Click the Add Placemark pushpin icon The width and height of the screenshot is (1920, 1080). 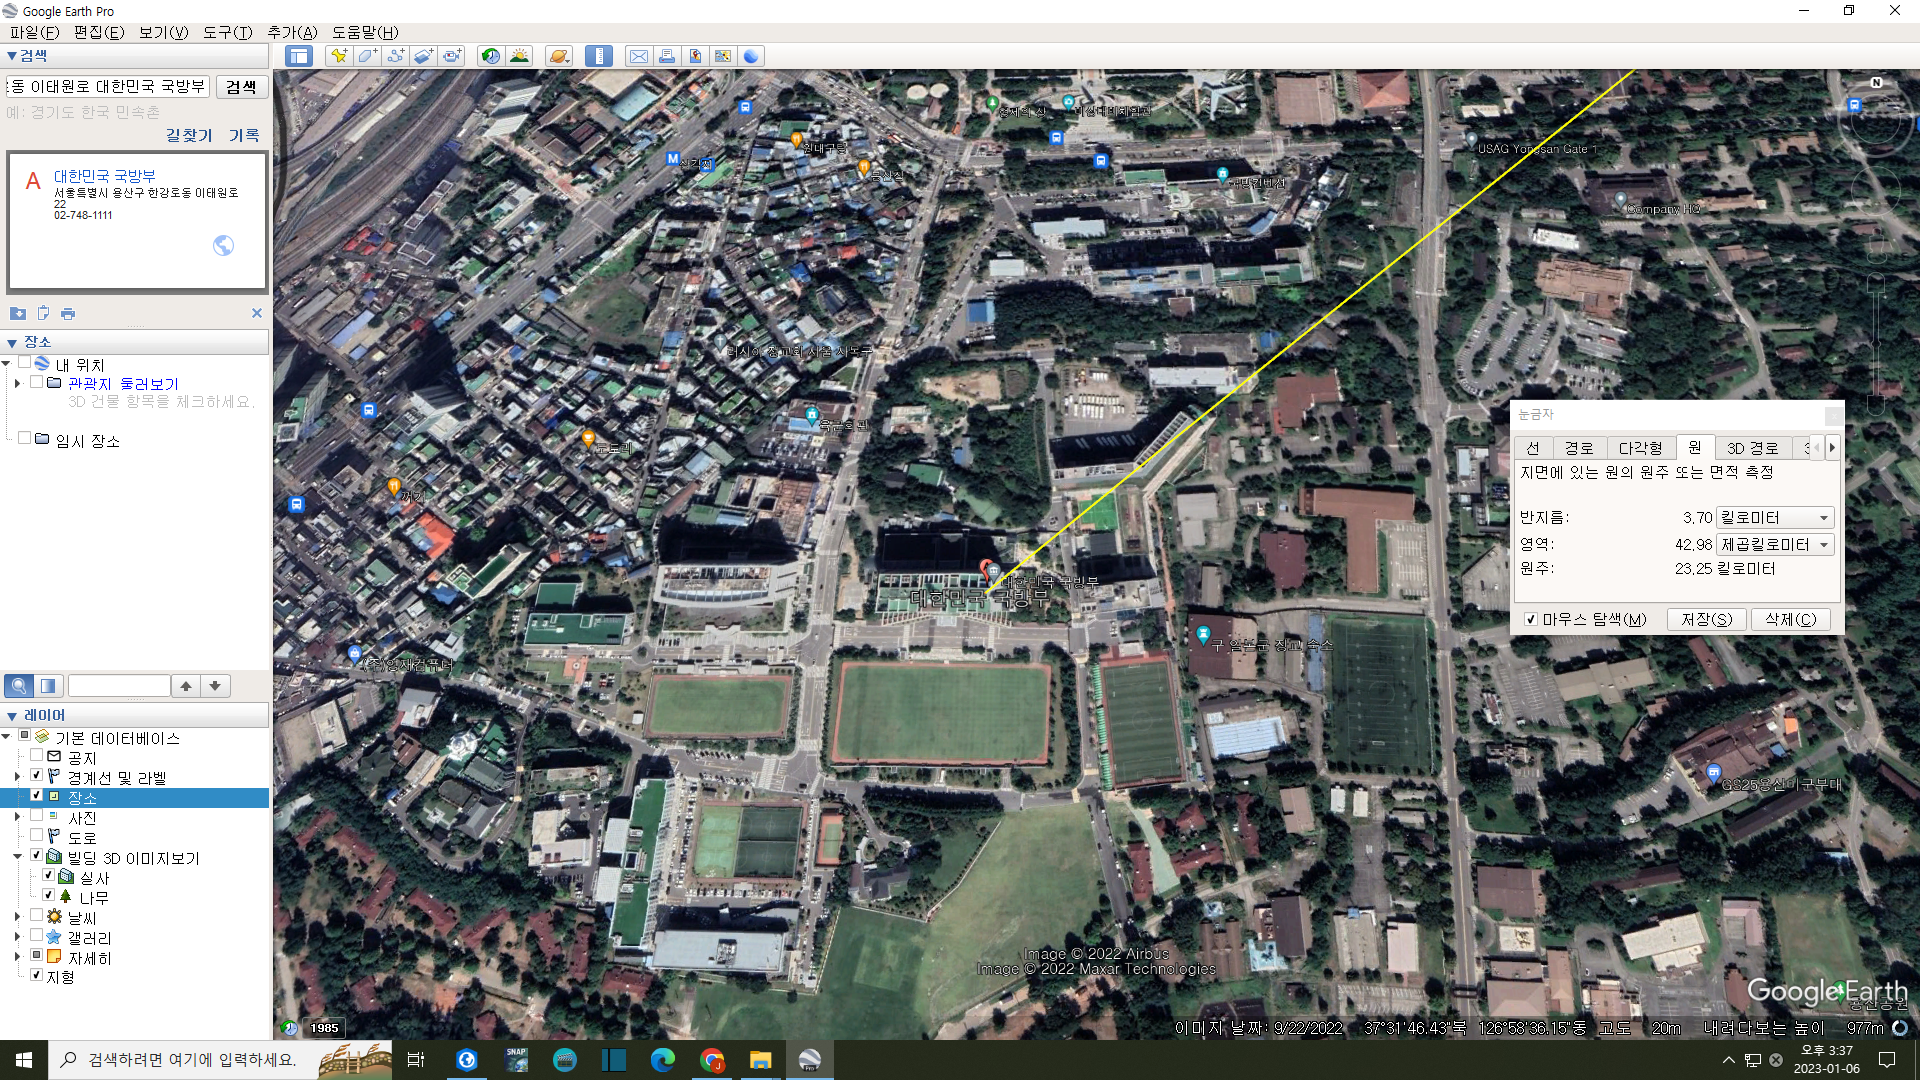tap(339, 56)
